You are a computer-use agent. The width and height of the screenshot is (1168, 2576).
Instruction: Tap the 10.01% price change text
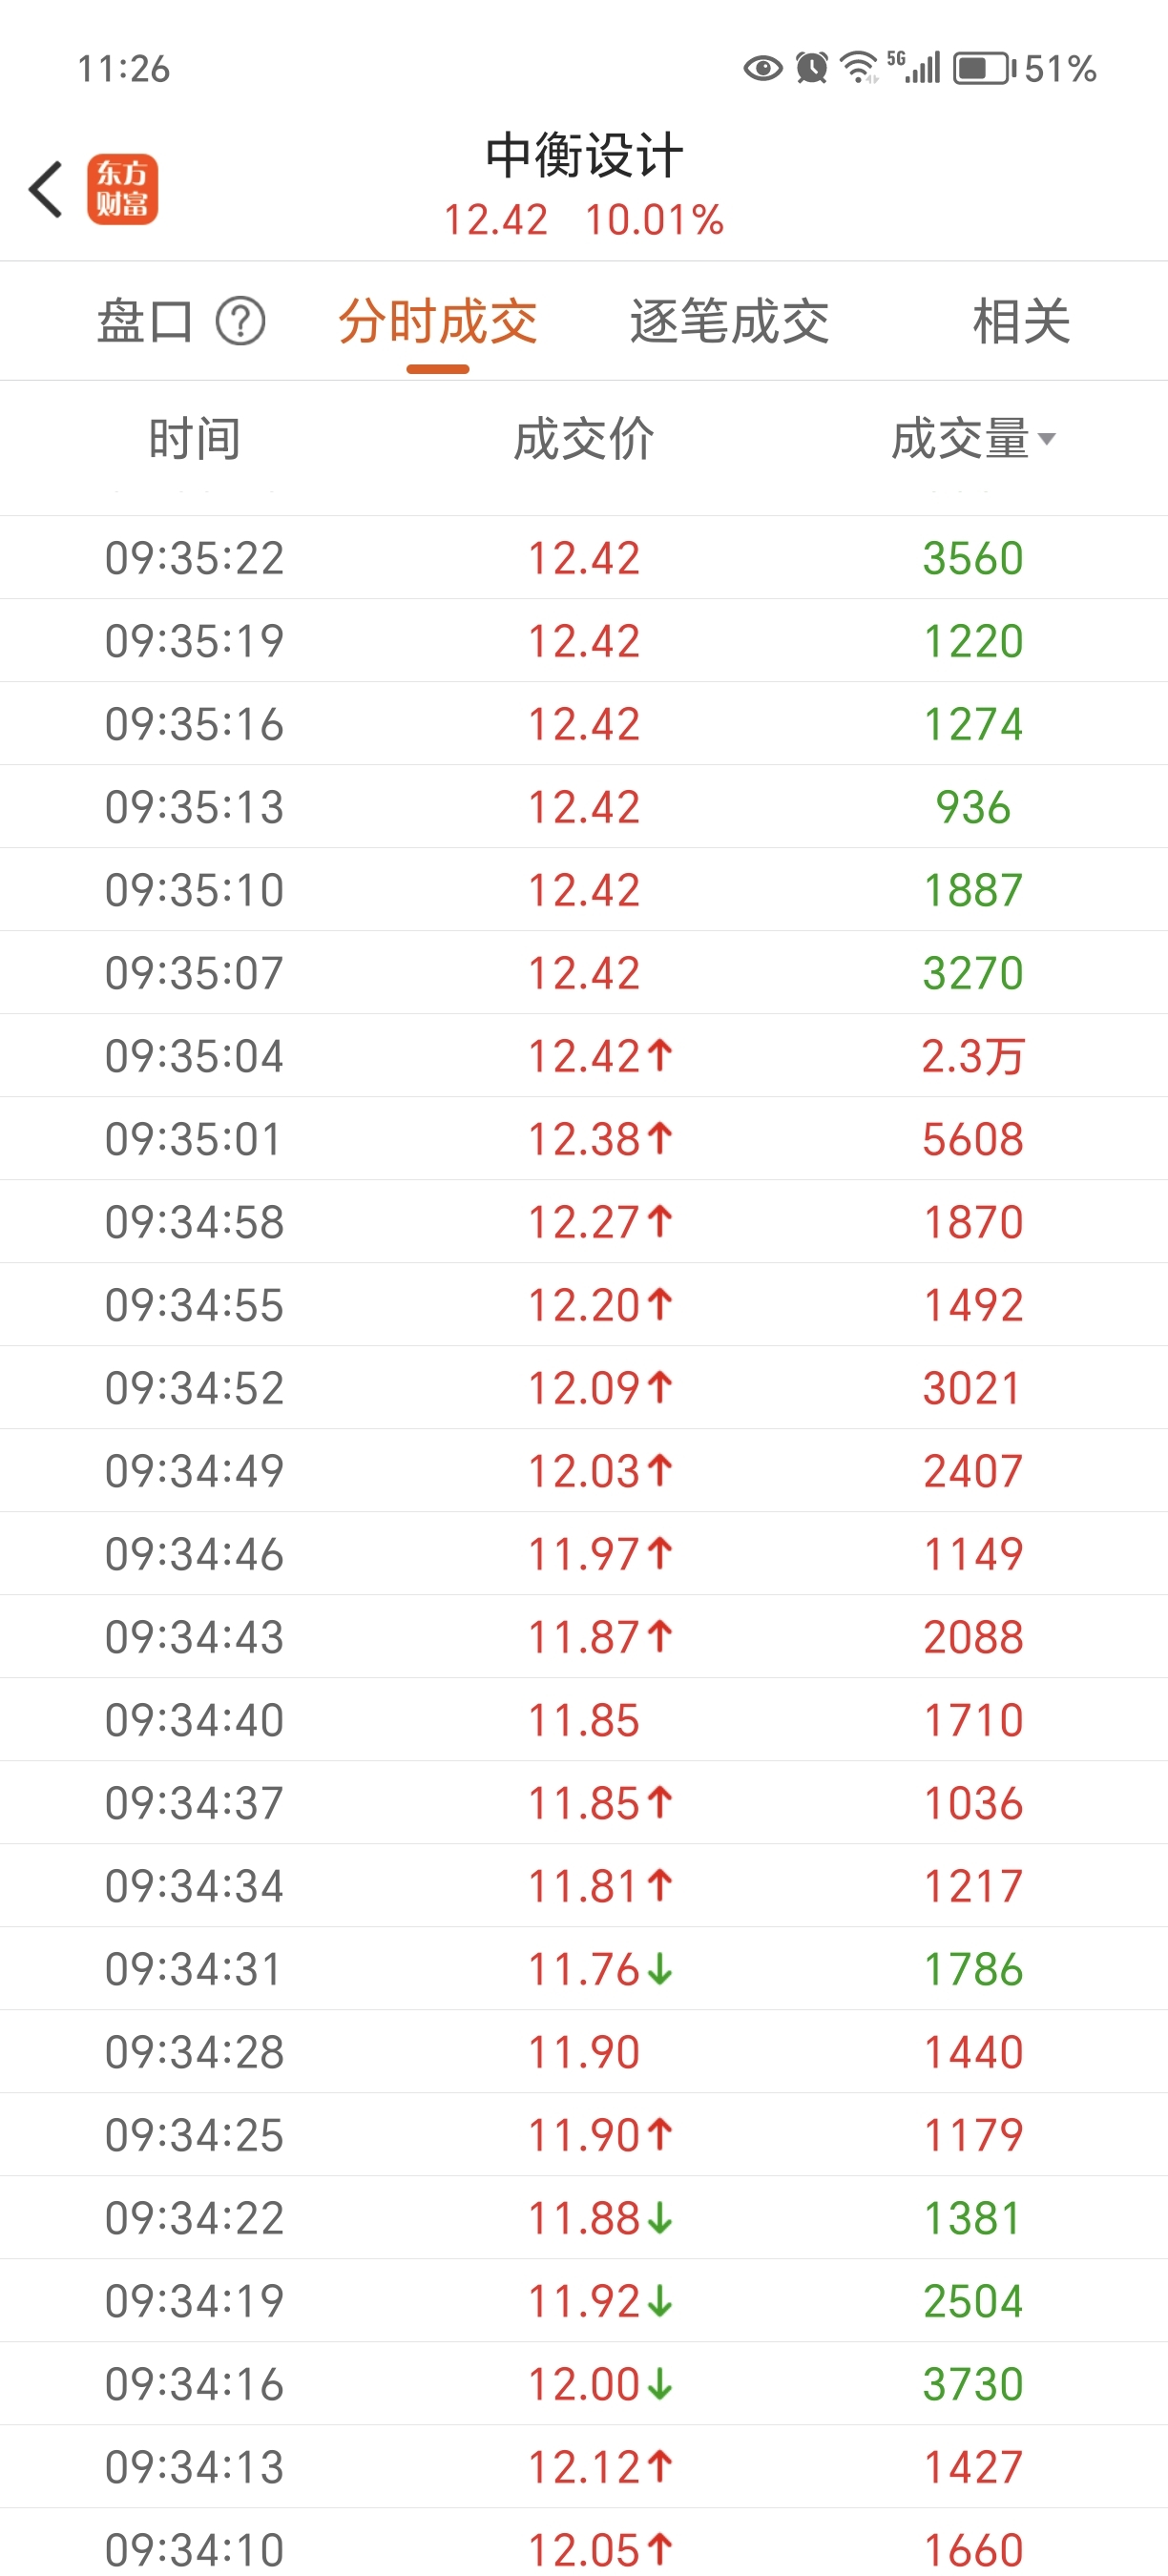(x=654, y=220)
